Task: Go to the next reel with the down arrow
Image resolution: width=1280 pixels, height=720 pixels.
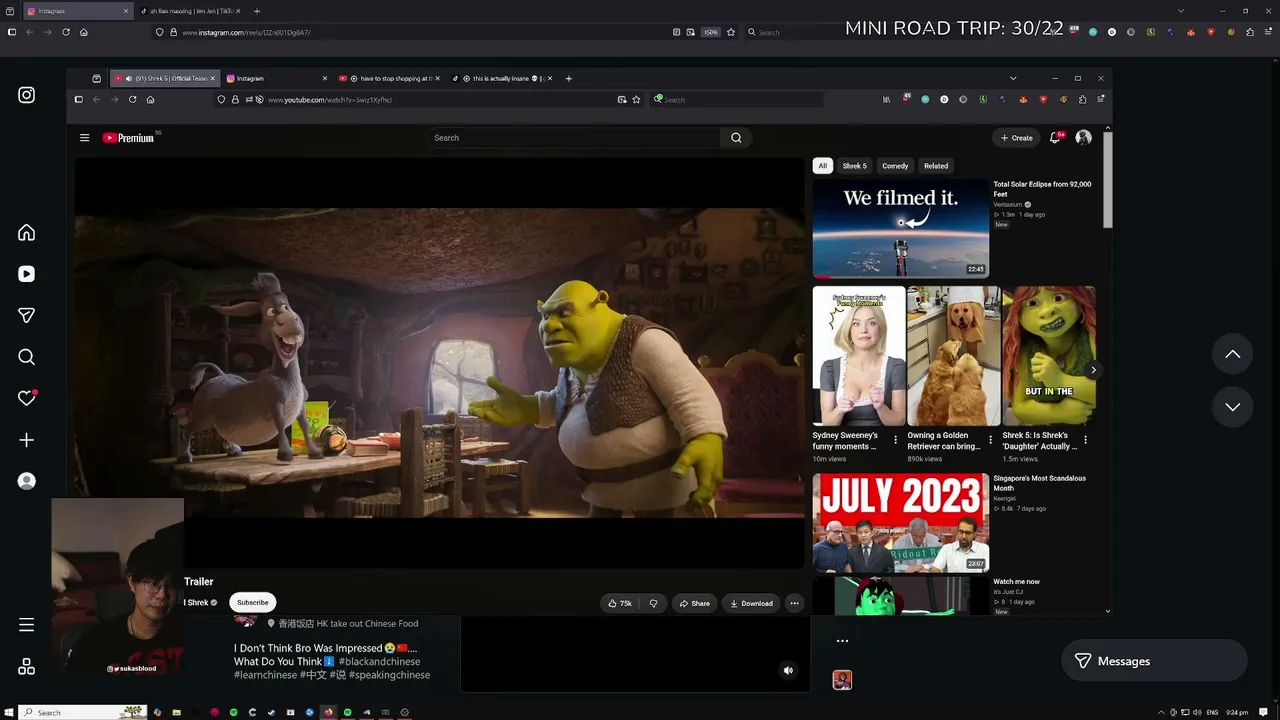Action: (1233, 407)
